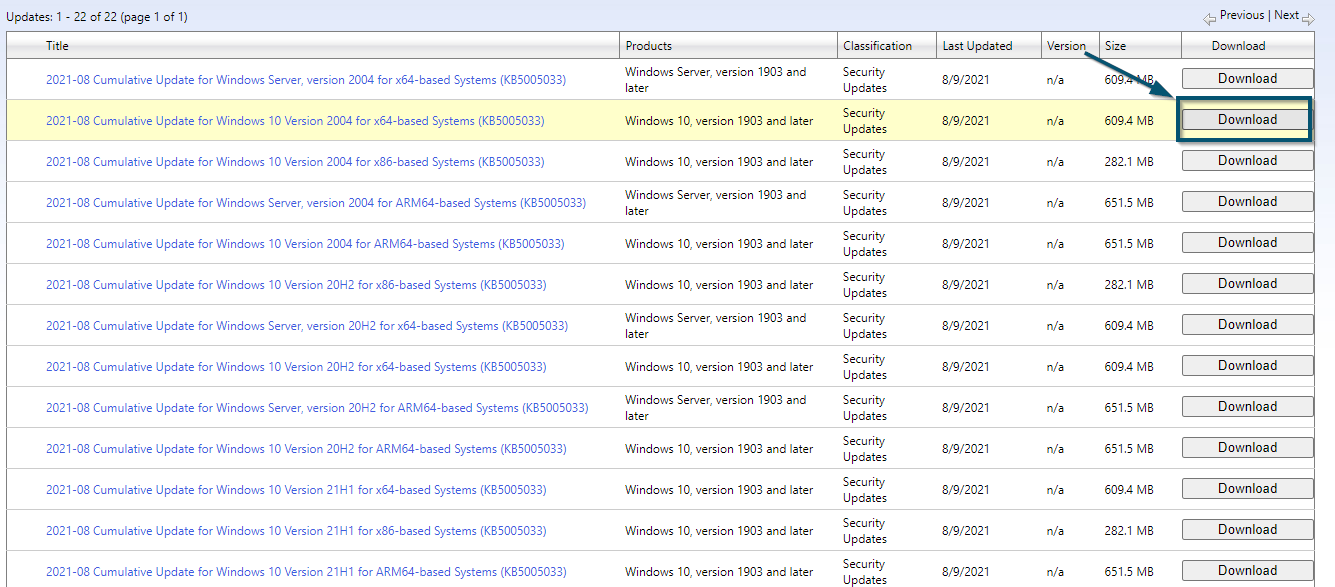
Task: Sort results by the Title column header
Action: tap(57, 46)
